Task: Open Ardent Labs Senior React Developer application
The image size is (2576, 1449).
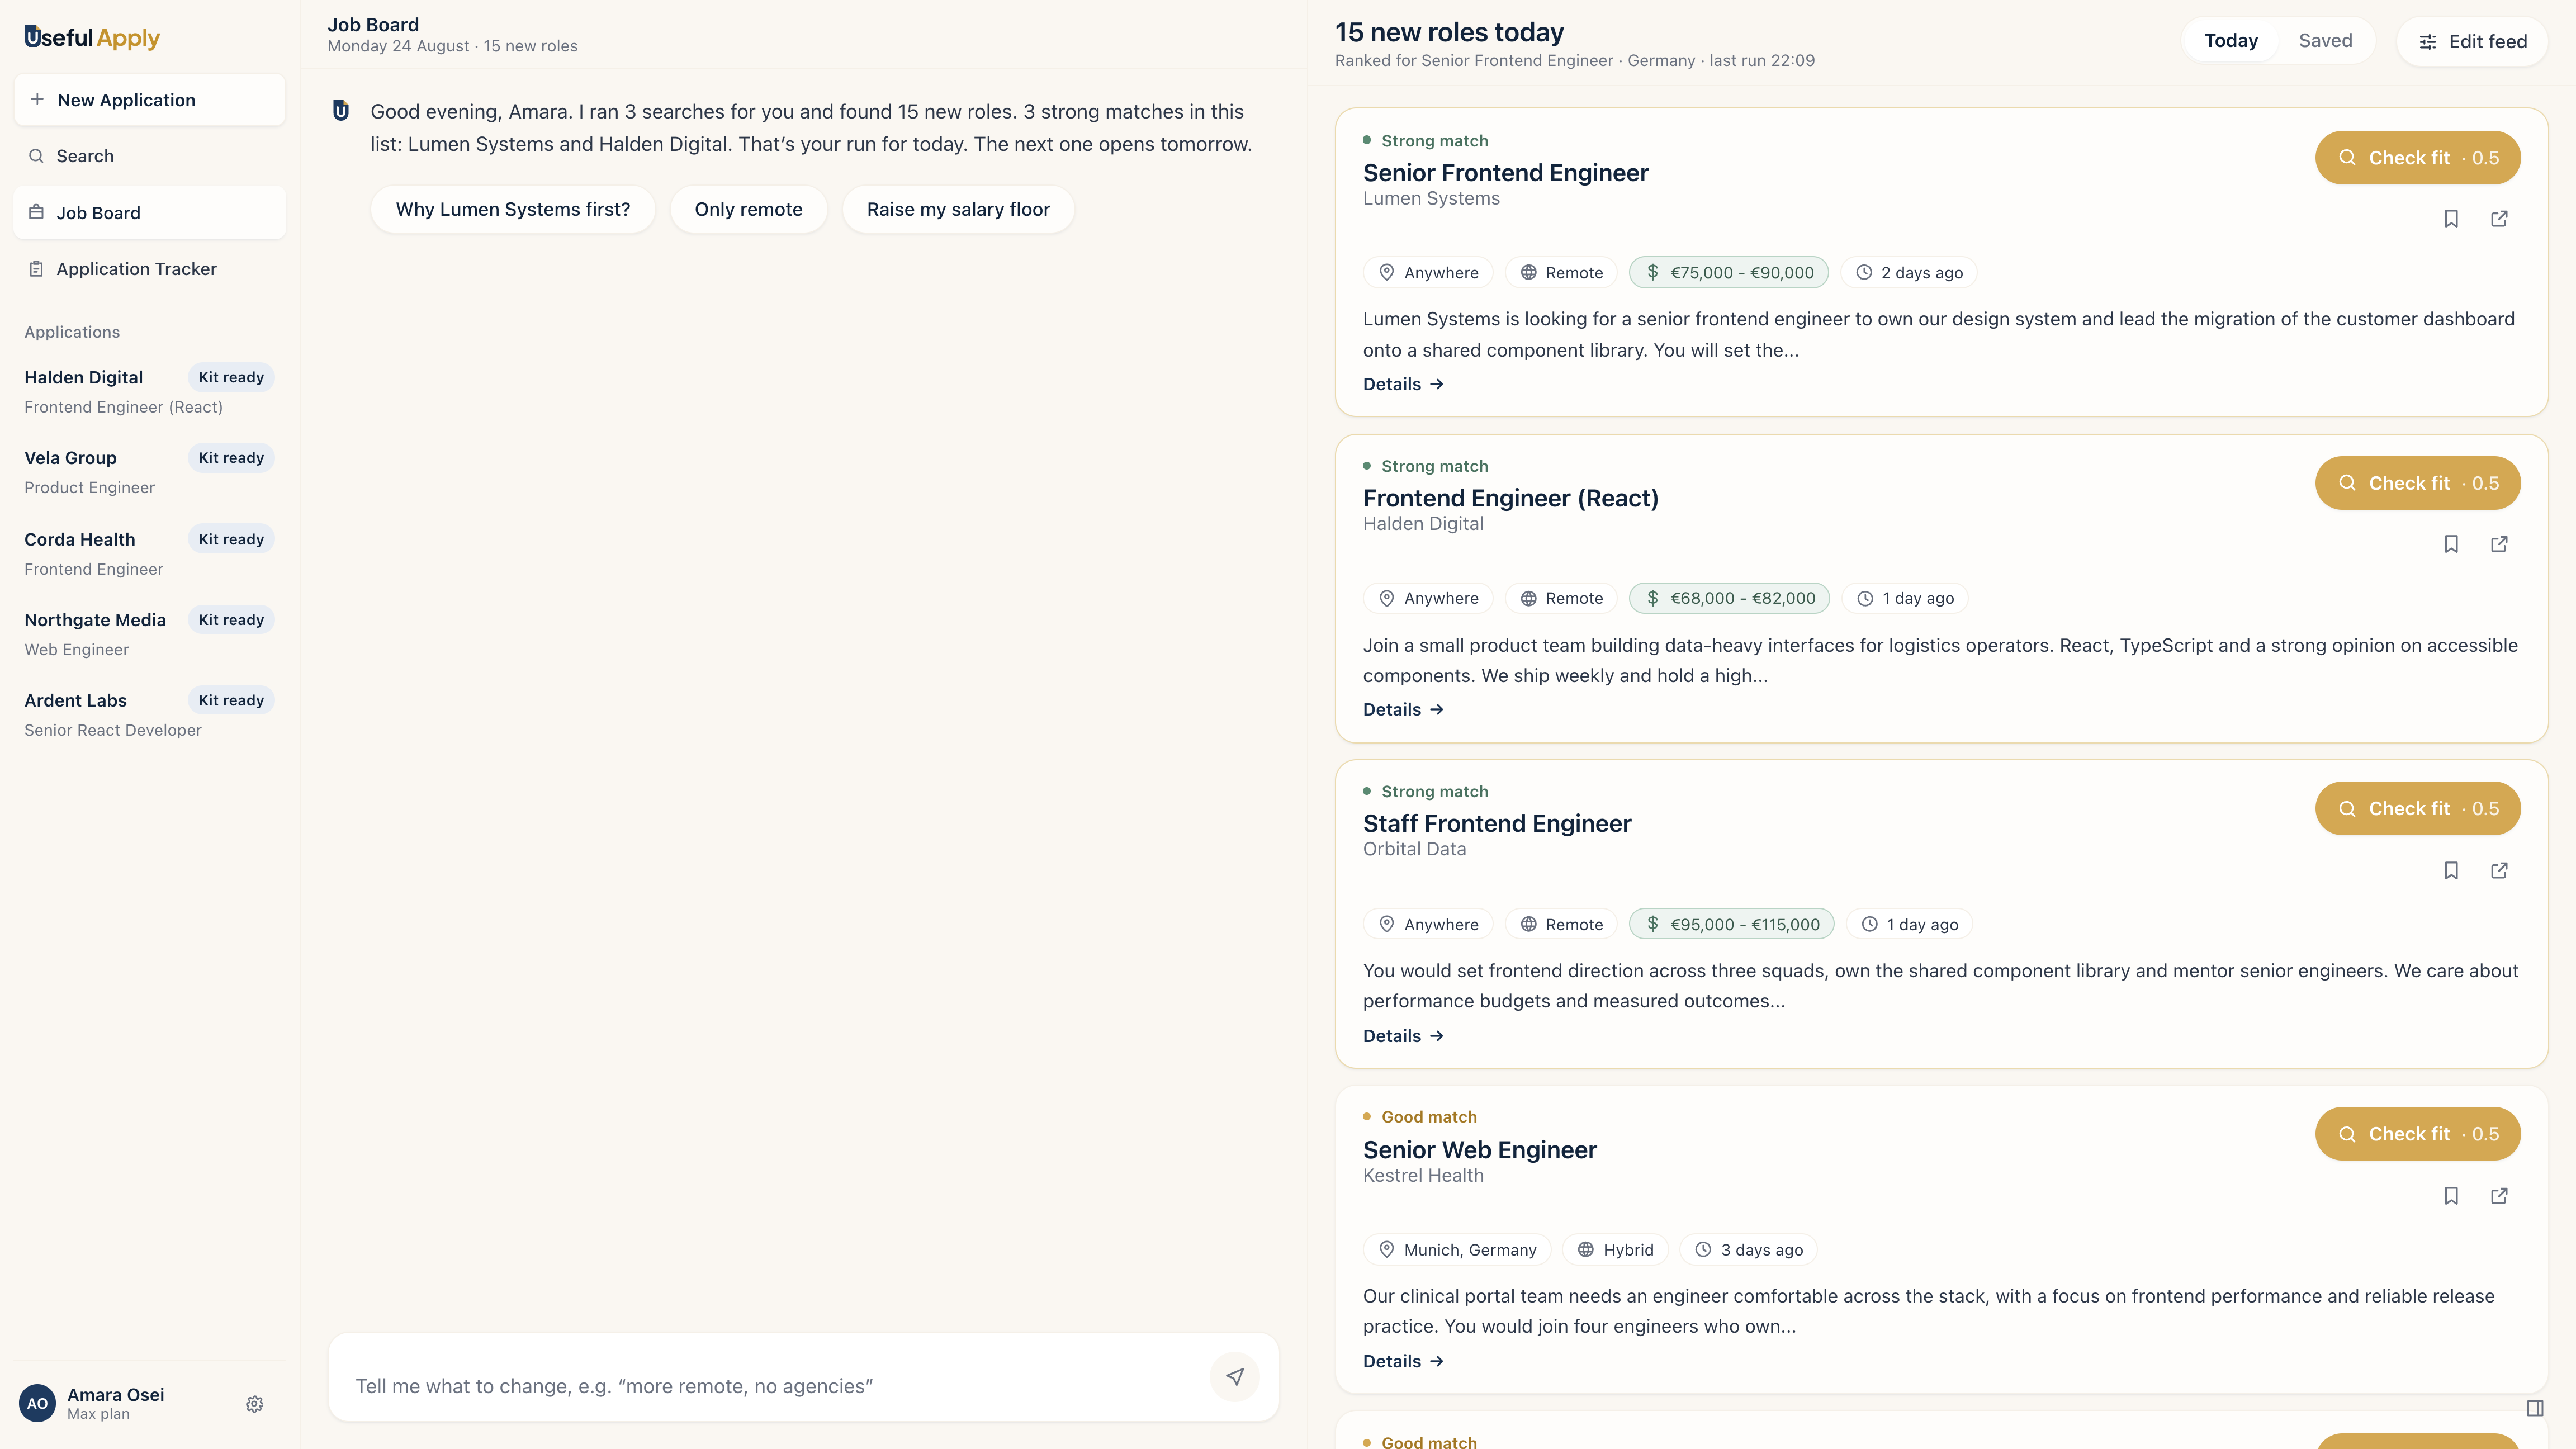Action: (x=149, y=715)
